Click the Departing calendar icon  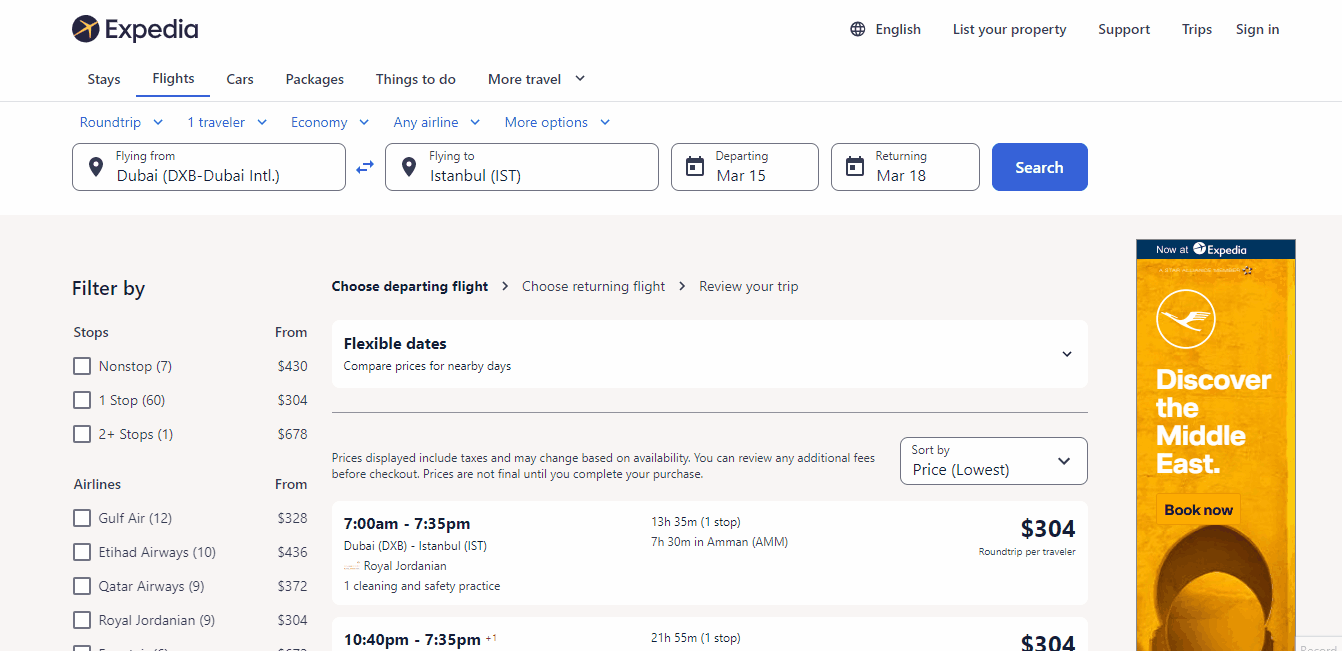(x=695, y=167)
